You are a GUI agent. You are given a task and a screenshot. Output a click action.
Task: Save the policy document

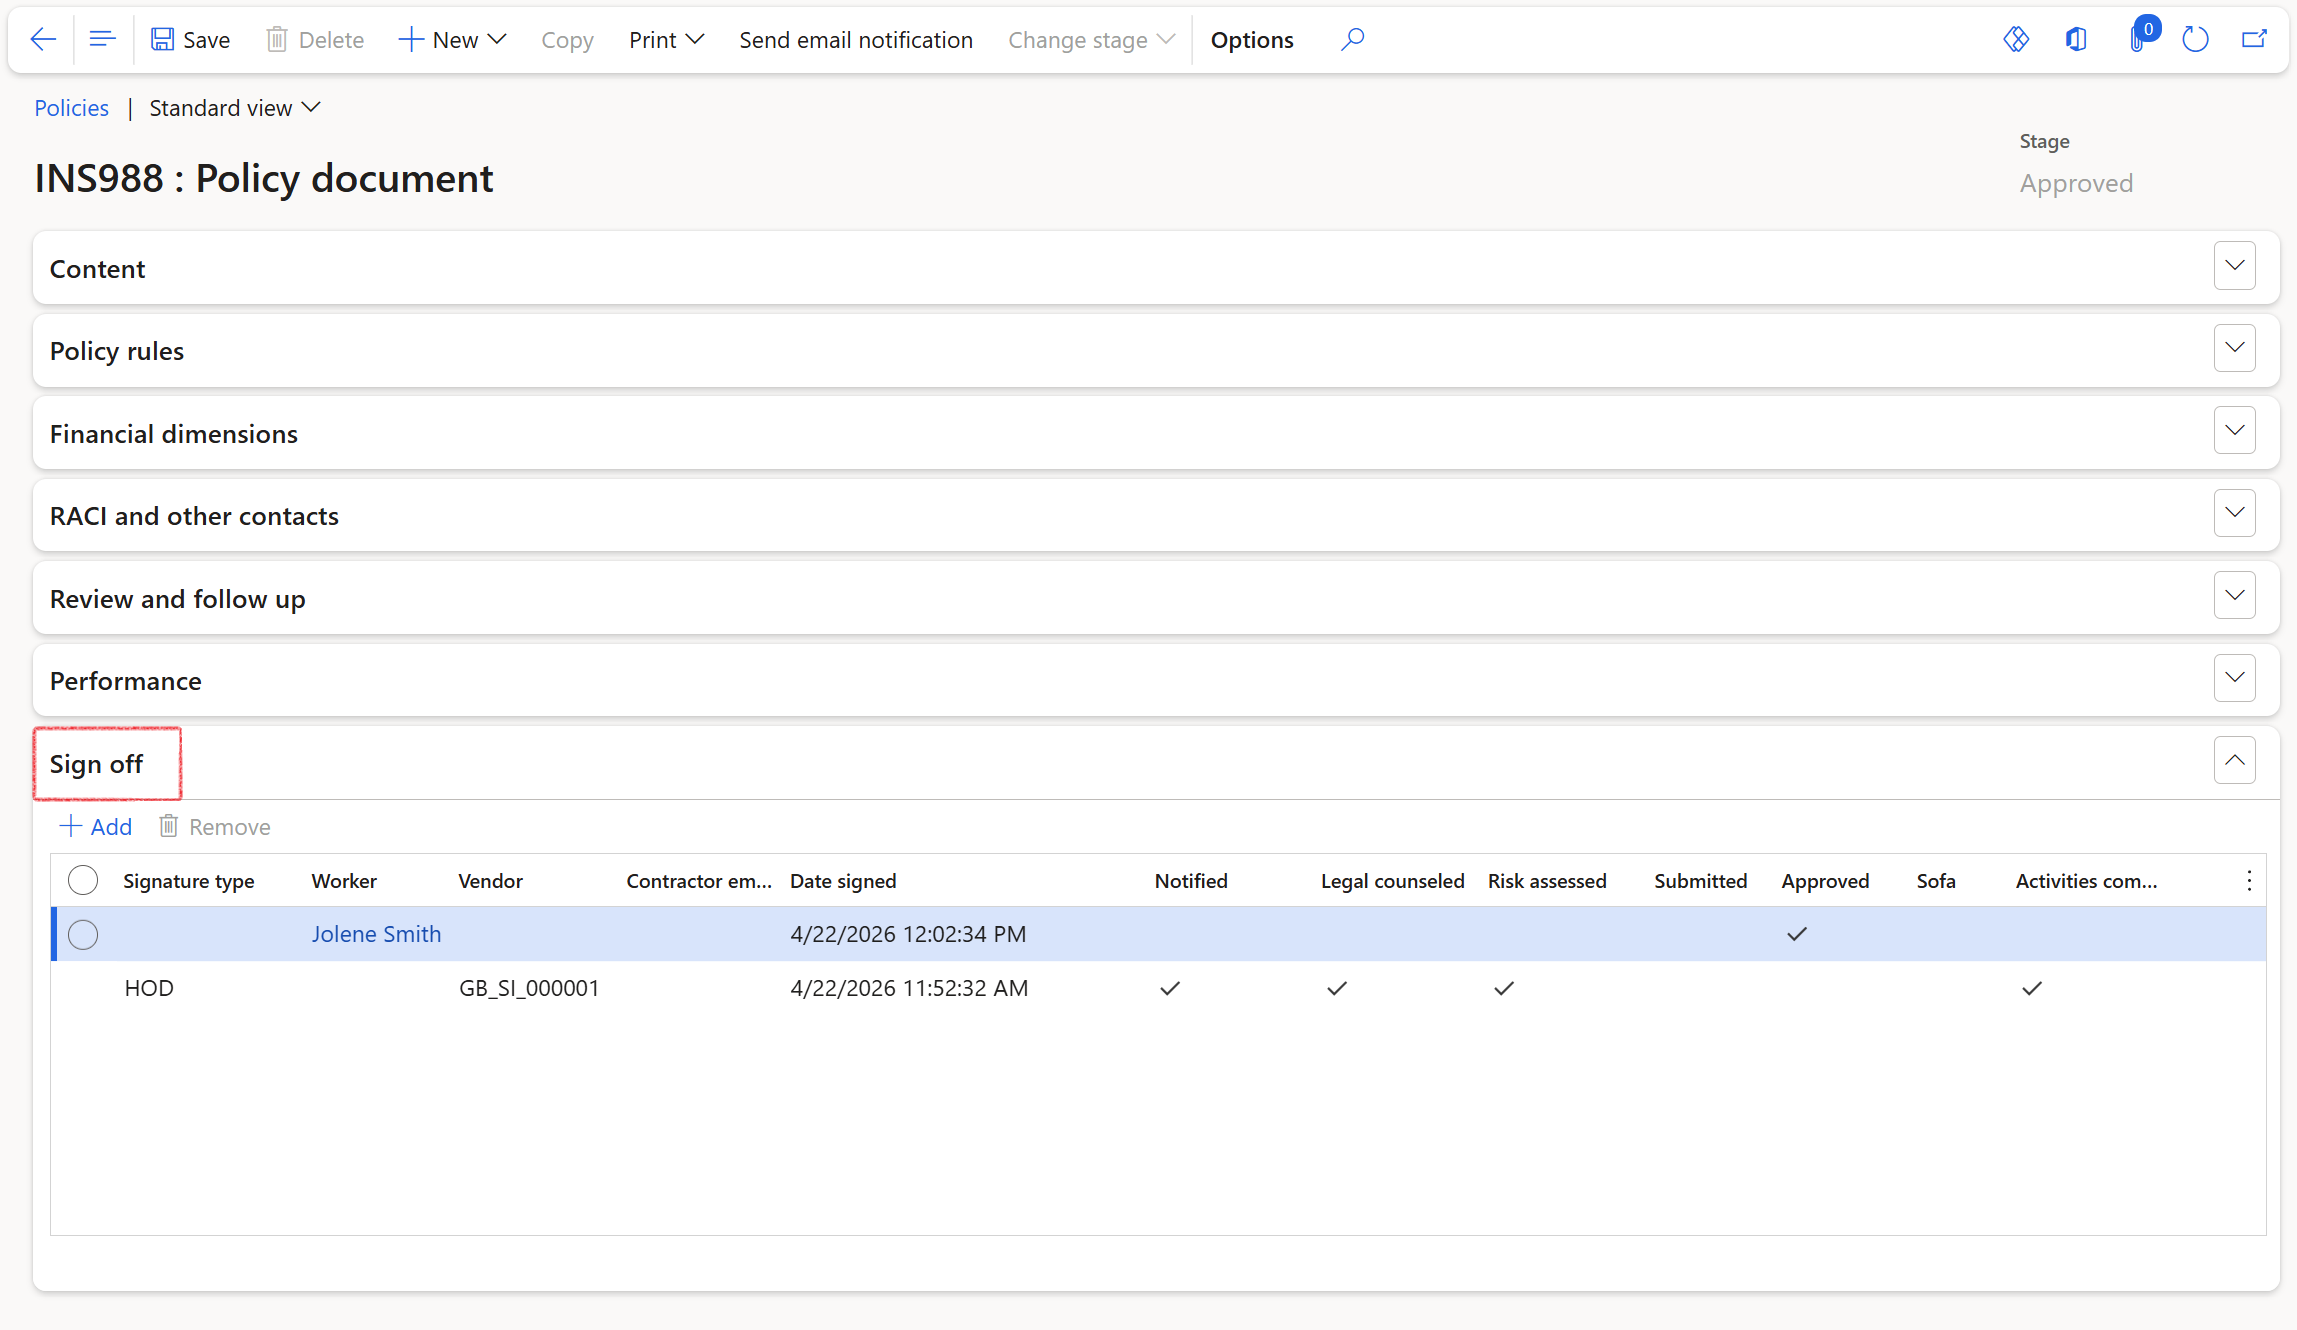click(190, 40)
